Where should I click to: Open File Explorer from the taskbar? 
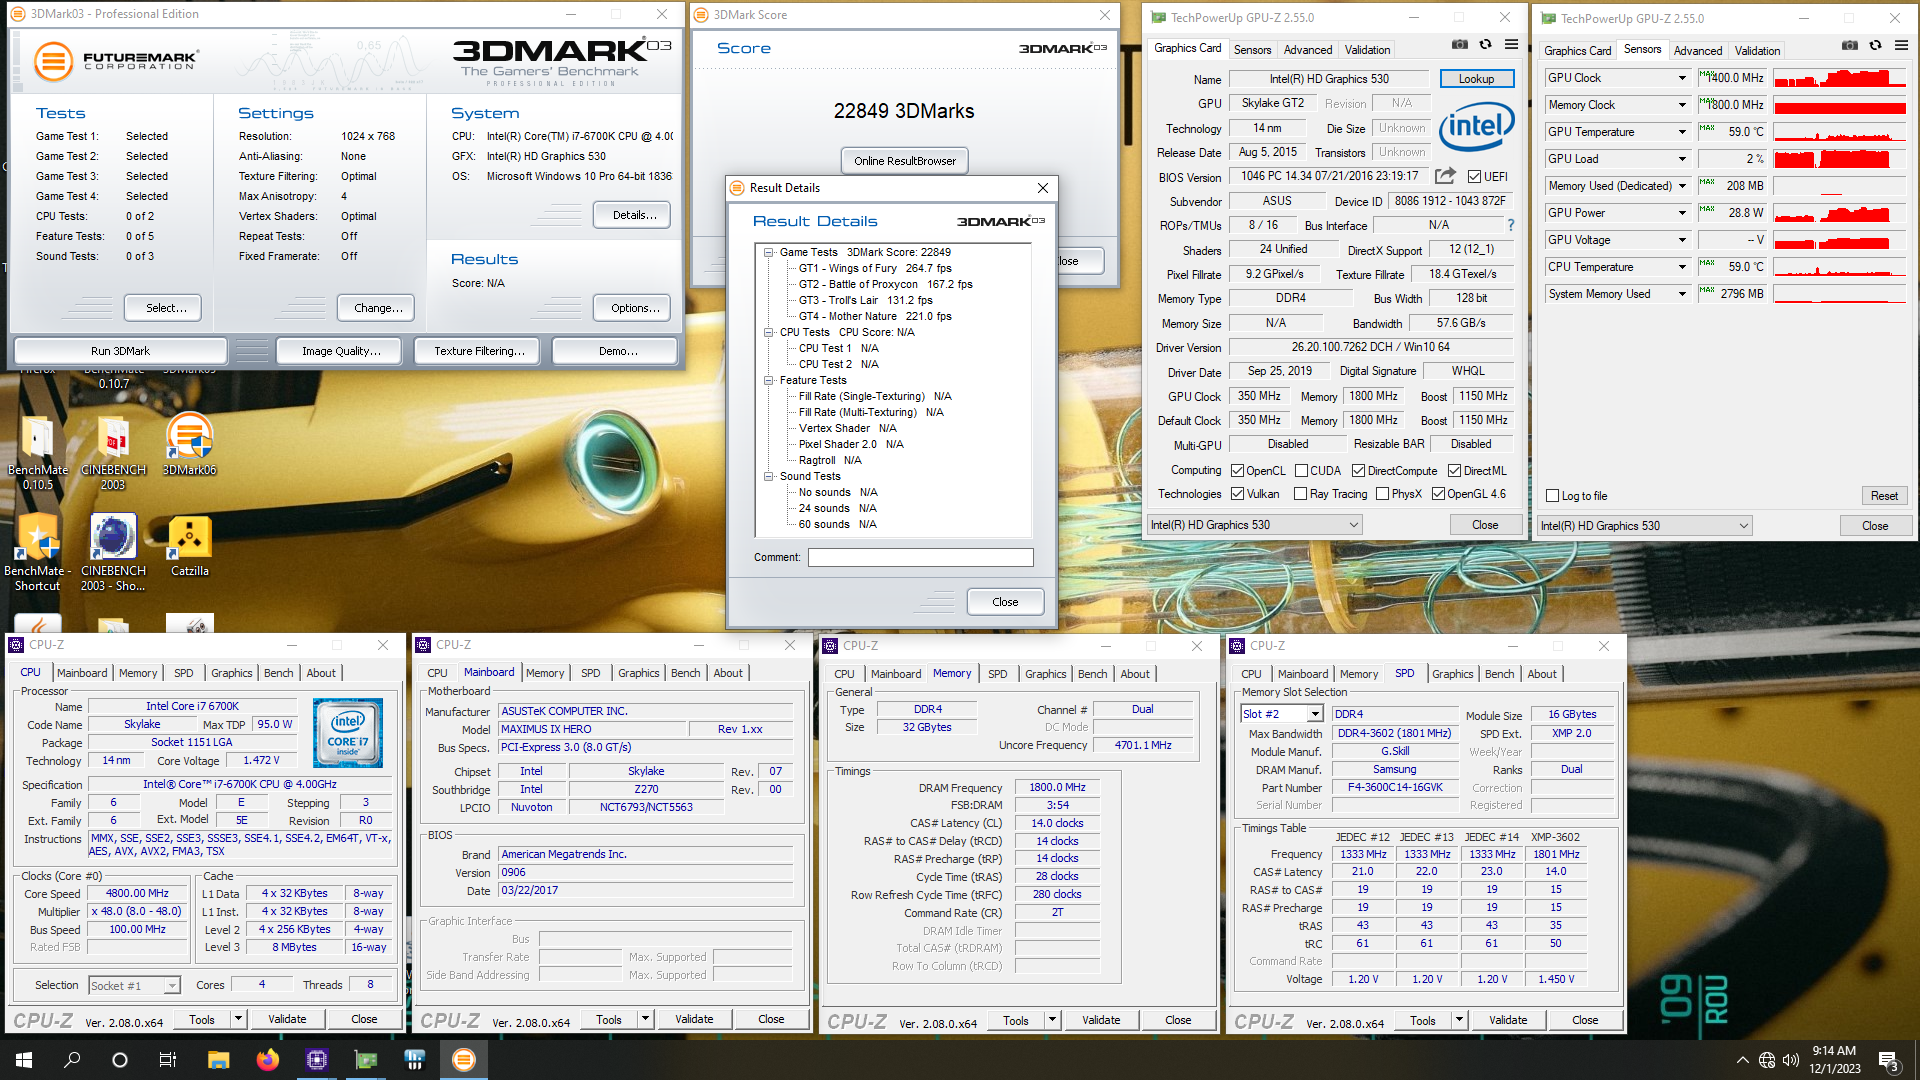coord(218,1060)
